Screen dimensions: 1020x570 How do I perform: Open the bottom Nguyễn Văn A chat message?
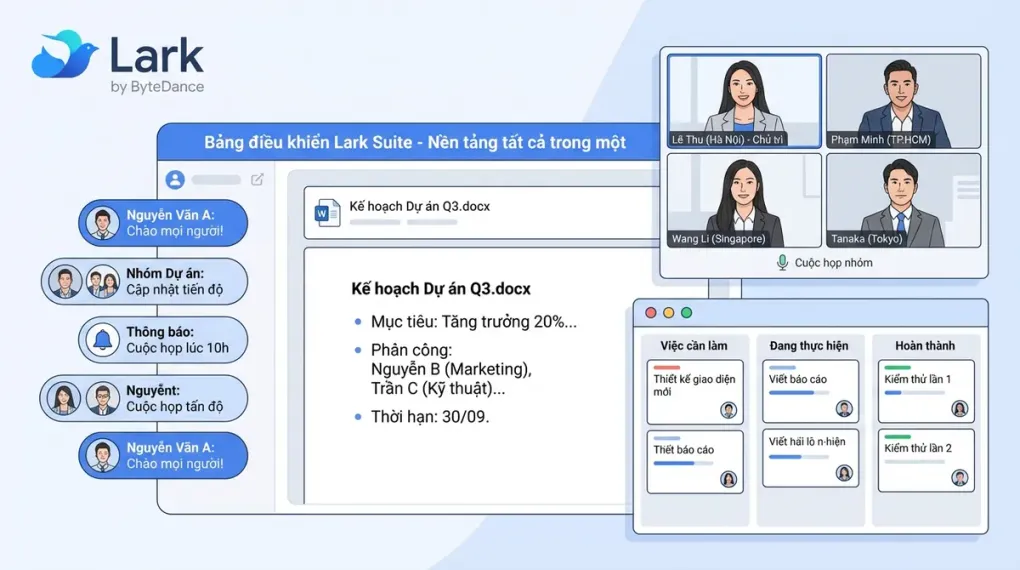[x=163, y=455]
